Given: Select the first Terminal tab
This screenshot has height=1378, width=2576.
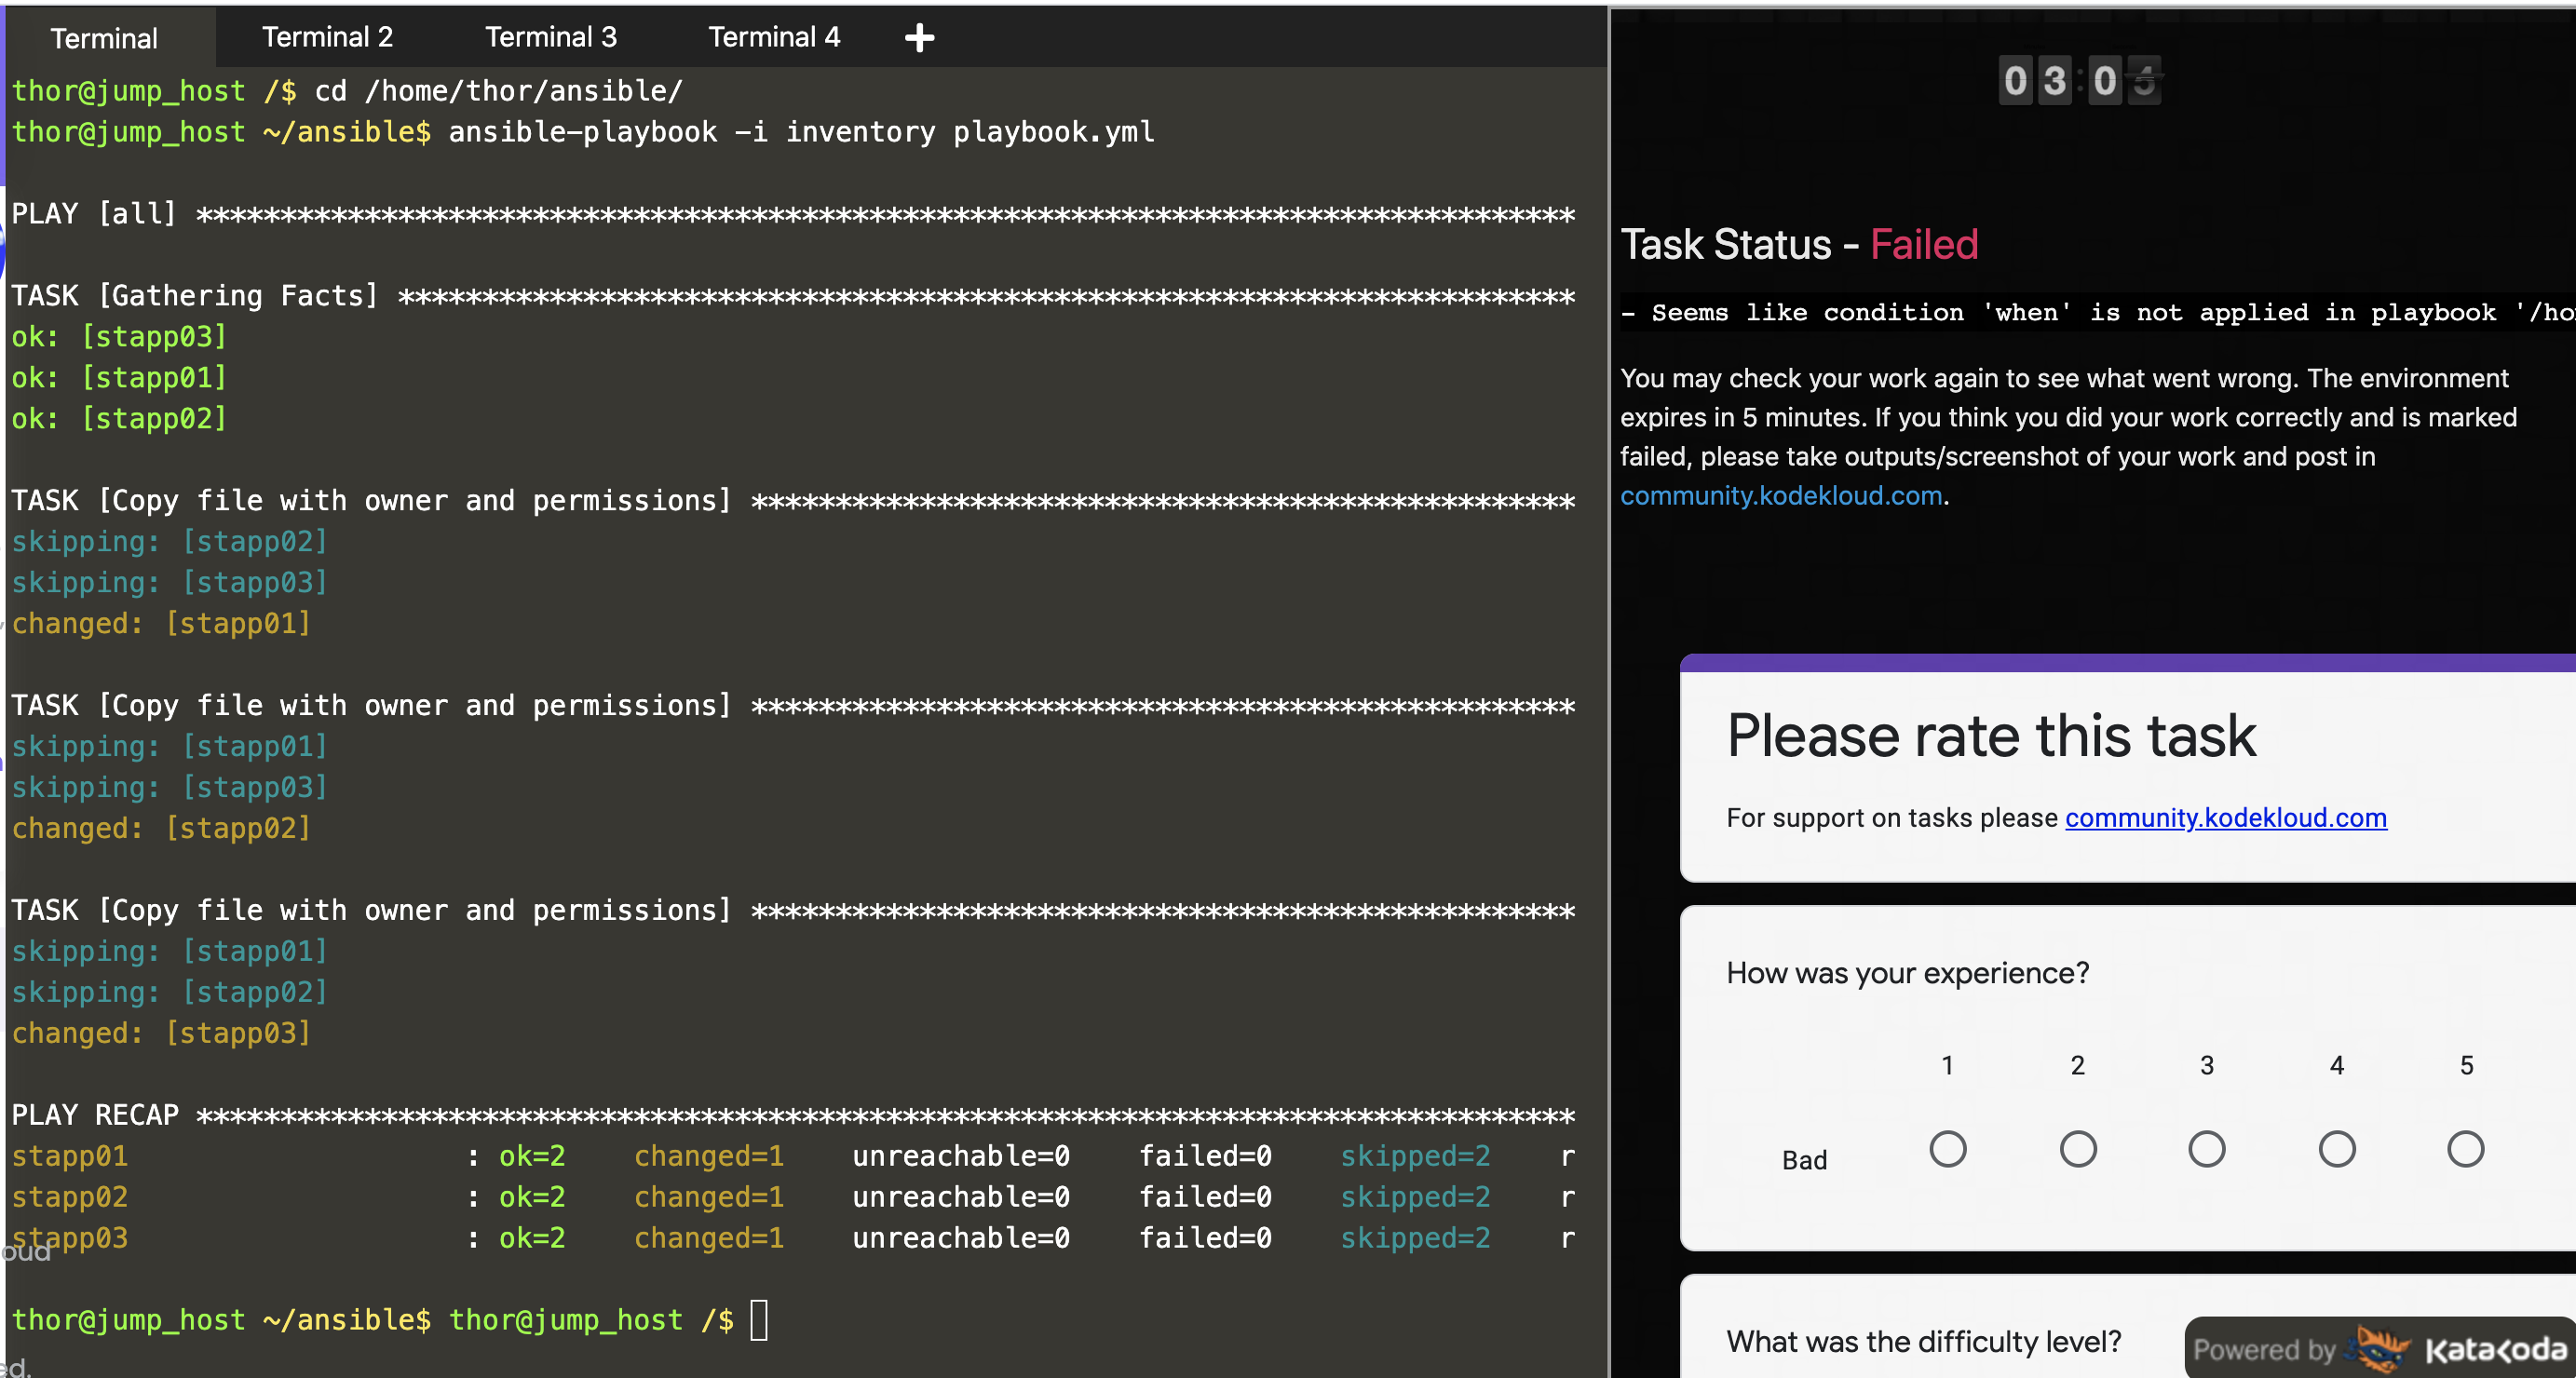Looking at the screenshot, I should tap(104, 38).
